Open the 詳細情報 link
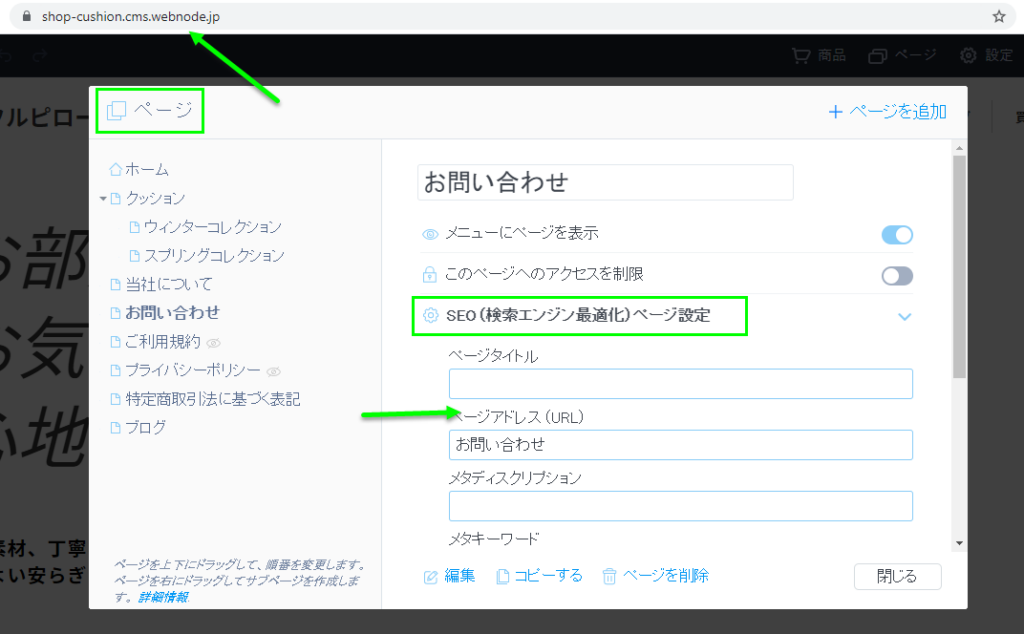The width and height of the screenshot is (1024, 634). coord(163,597)
